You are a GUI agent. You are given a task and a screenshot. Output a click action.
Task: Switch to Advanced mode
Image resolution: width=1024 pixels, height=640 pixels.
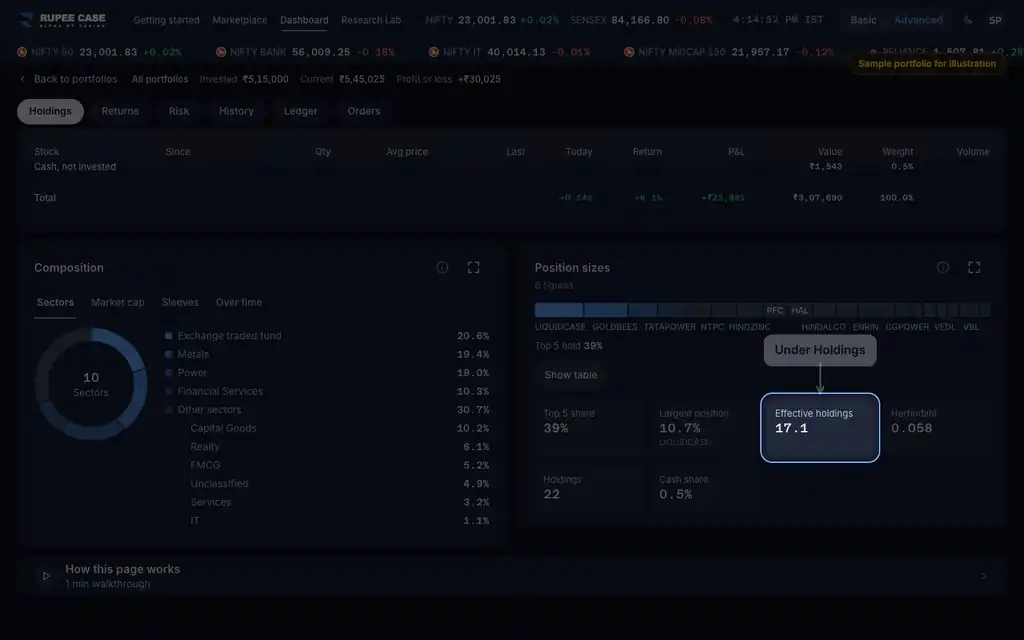[x=918, y=20]
